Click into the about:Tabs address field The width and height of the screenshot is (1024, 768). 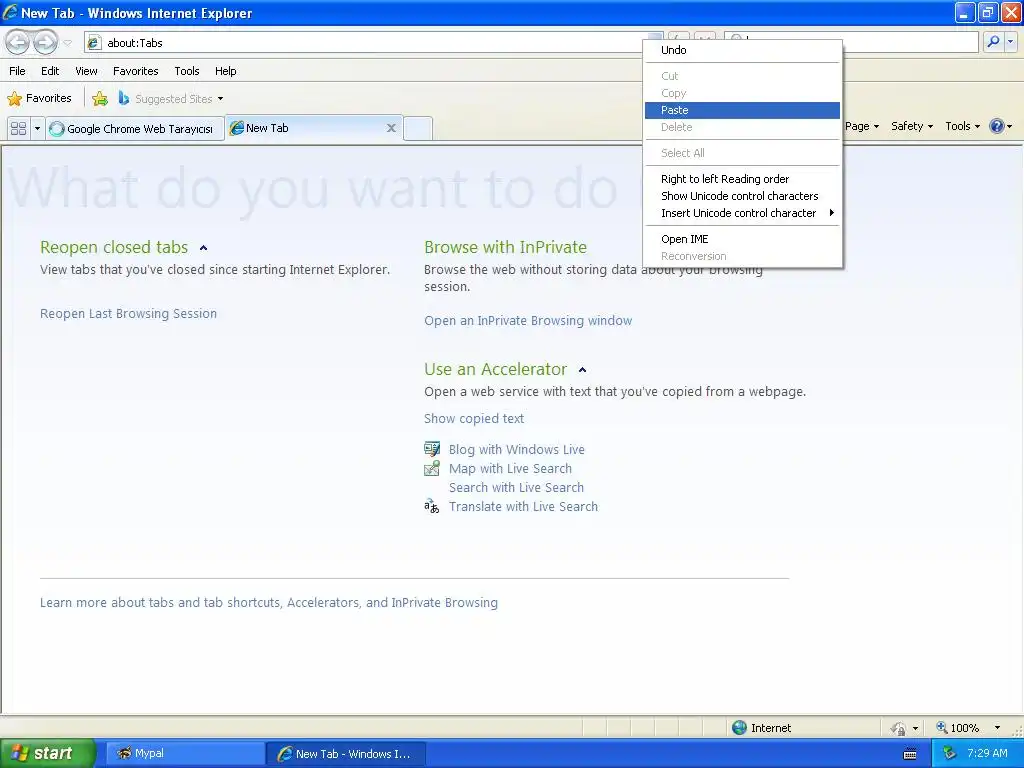(372, 42)
